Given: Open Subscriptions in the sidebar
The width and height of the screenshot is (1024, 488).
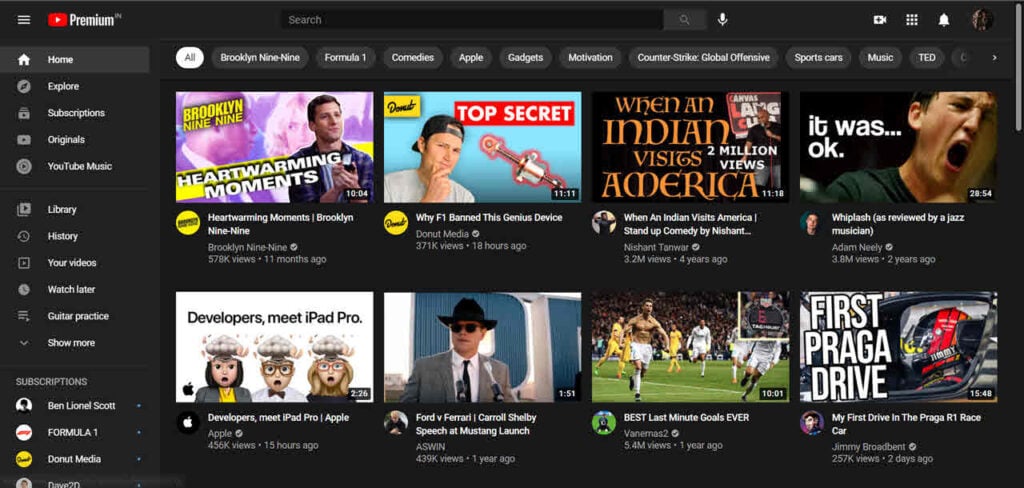Looking at the screenshot, I should pos(74,113).
